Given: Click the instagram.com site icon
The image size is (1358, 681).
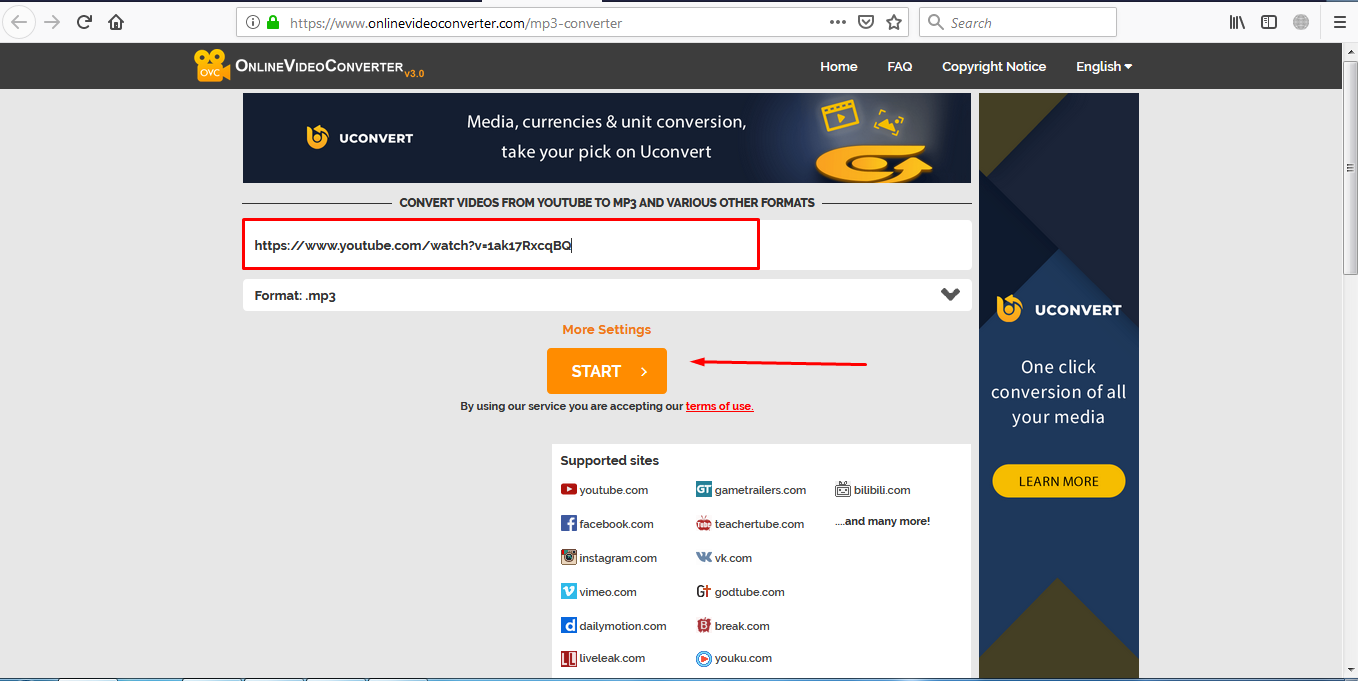Looking at the screenshot, I should (569, 557).
